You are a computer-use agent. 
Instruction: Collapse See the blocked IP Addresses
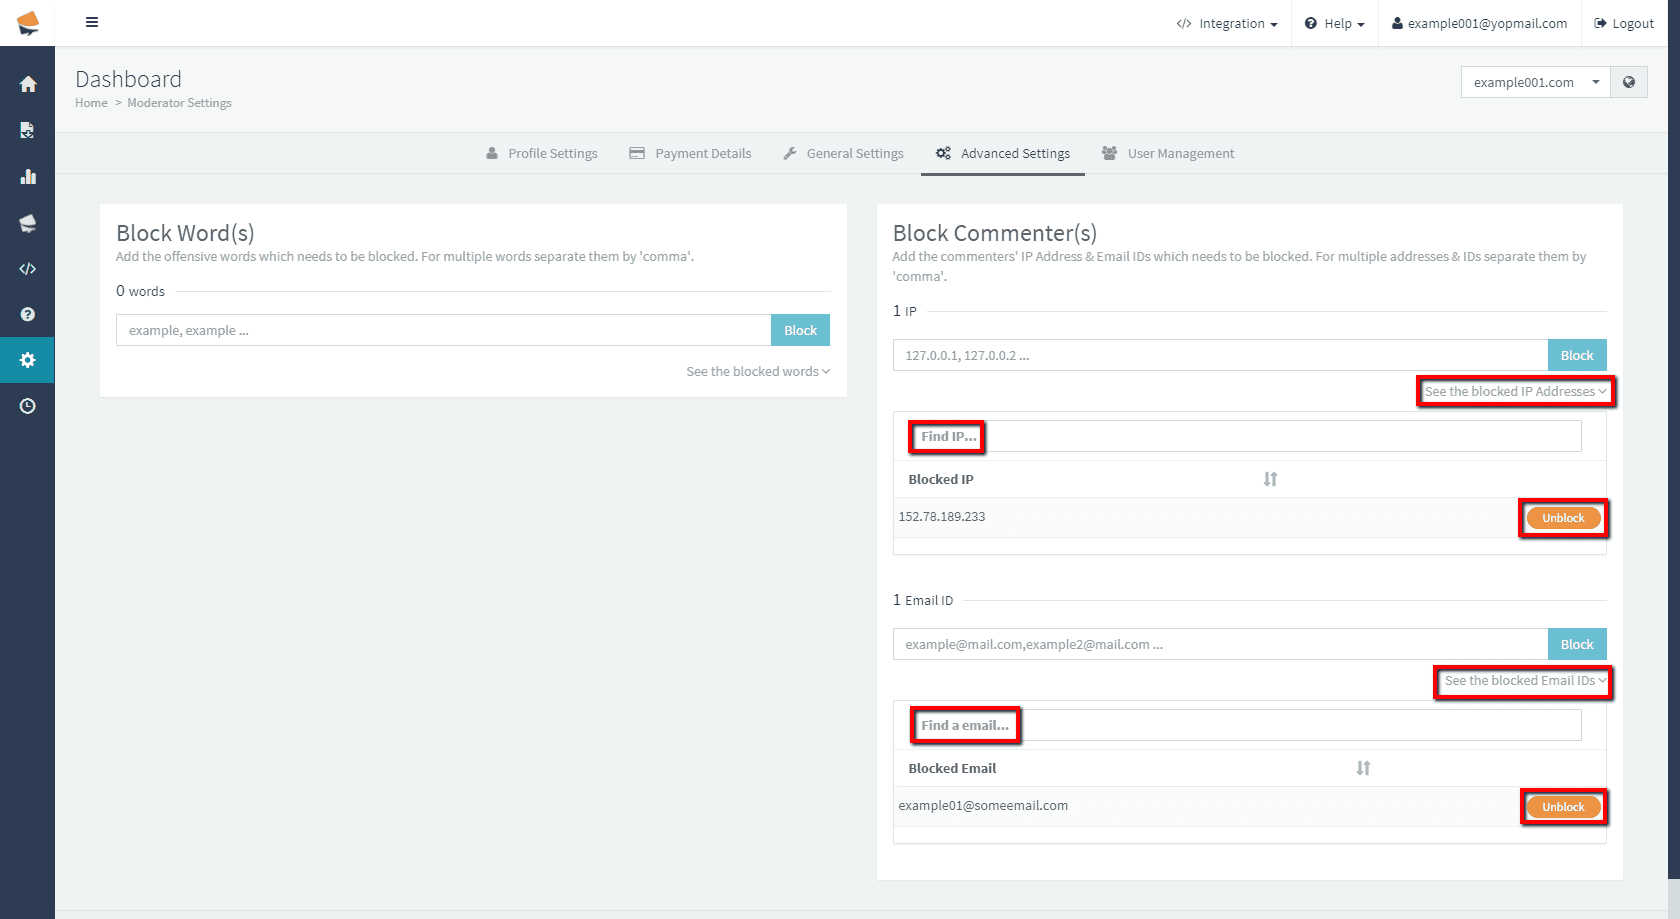point(1515,392)
